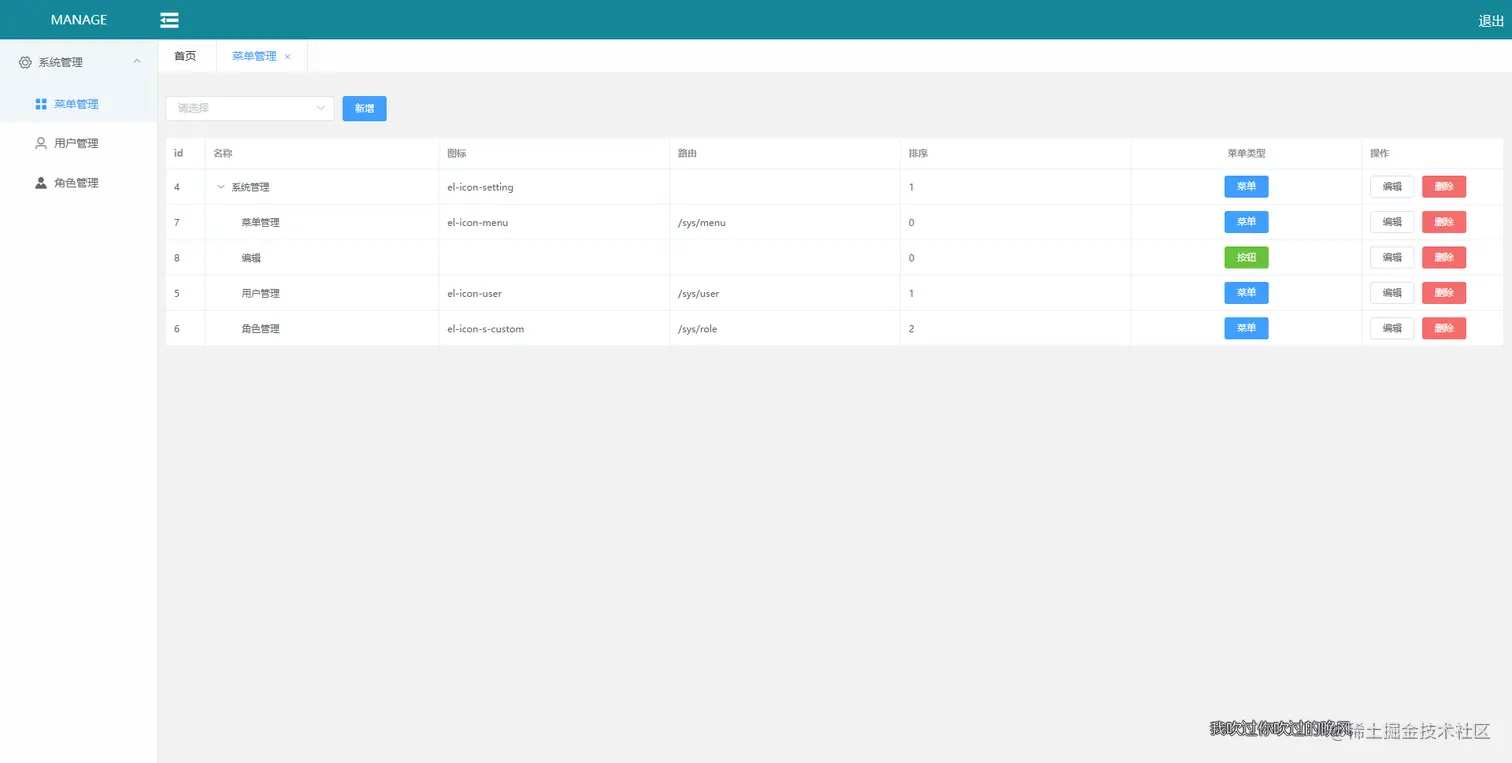
Task: Click the 菜单 tag in 用户管理 row
Action: [1246, 293]
